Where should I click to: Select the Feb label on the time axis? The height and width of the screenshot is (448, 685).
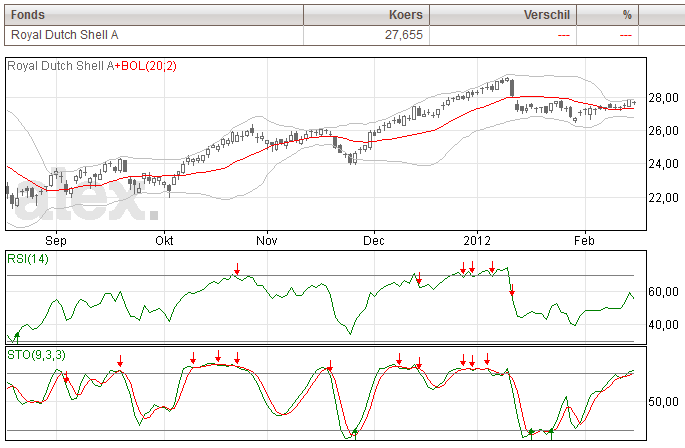(585, 241)
